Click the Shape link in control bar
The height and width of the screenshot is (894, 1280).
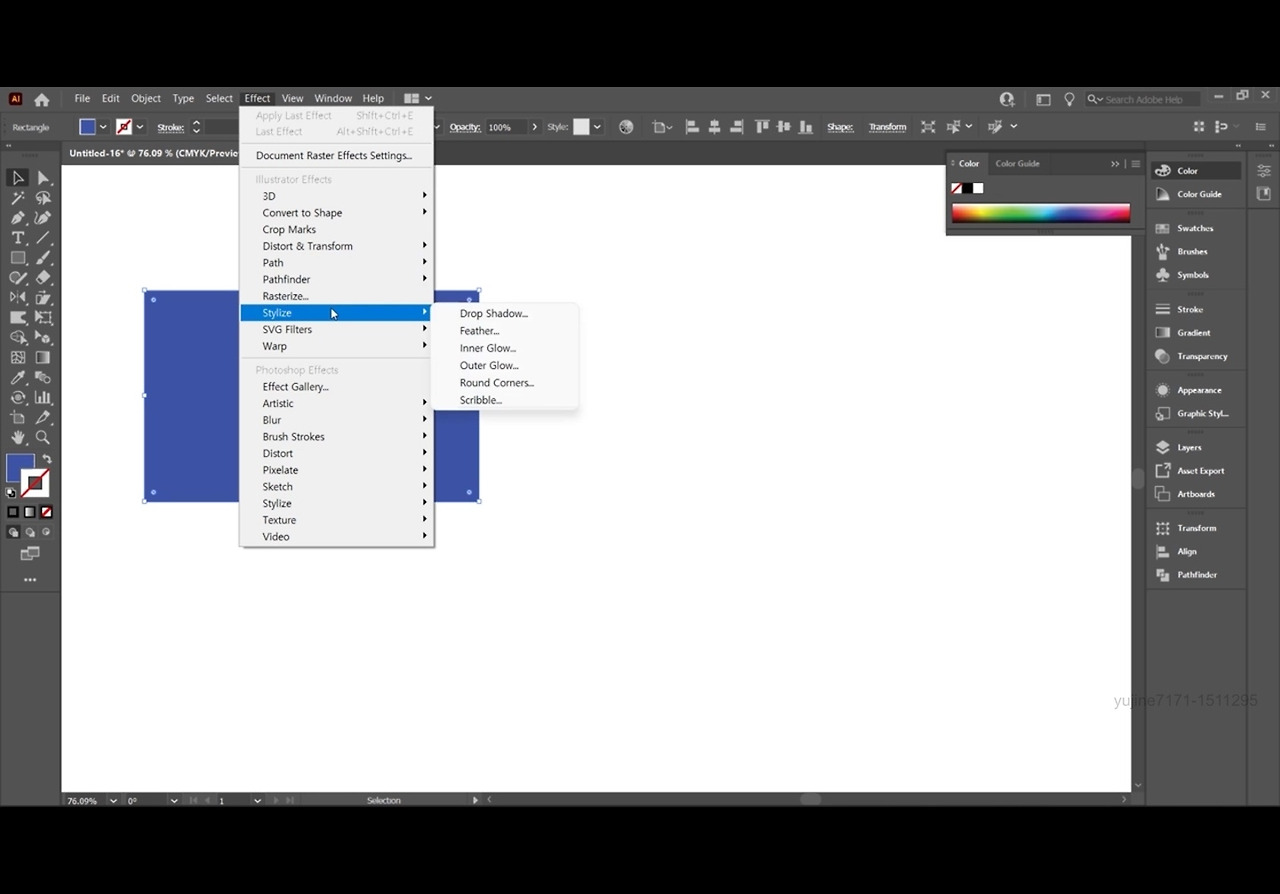840,127
